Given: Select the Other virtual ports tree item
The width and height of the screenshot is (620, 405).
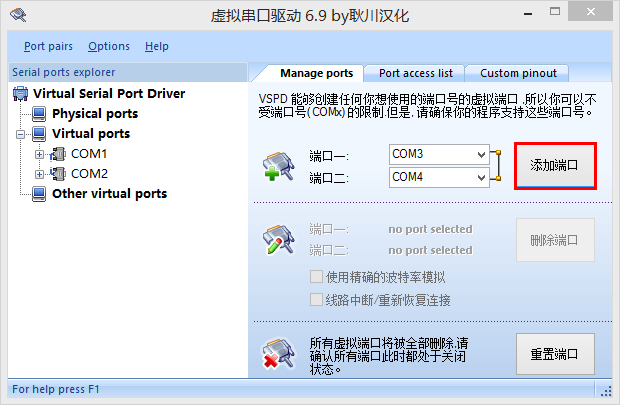Looking at the screenshot, I should [x=110, y=194].
